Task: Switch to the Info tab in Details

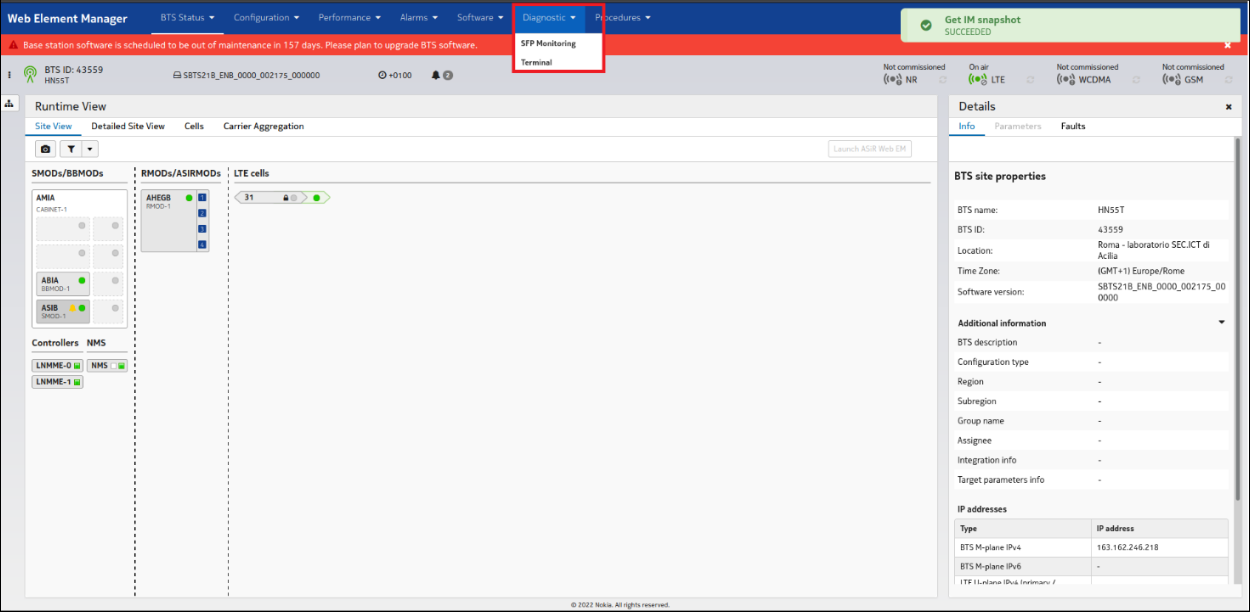Action: point(966,126)
